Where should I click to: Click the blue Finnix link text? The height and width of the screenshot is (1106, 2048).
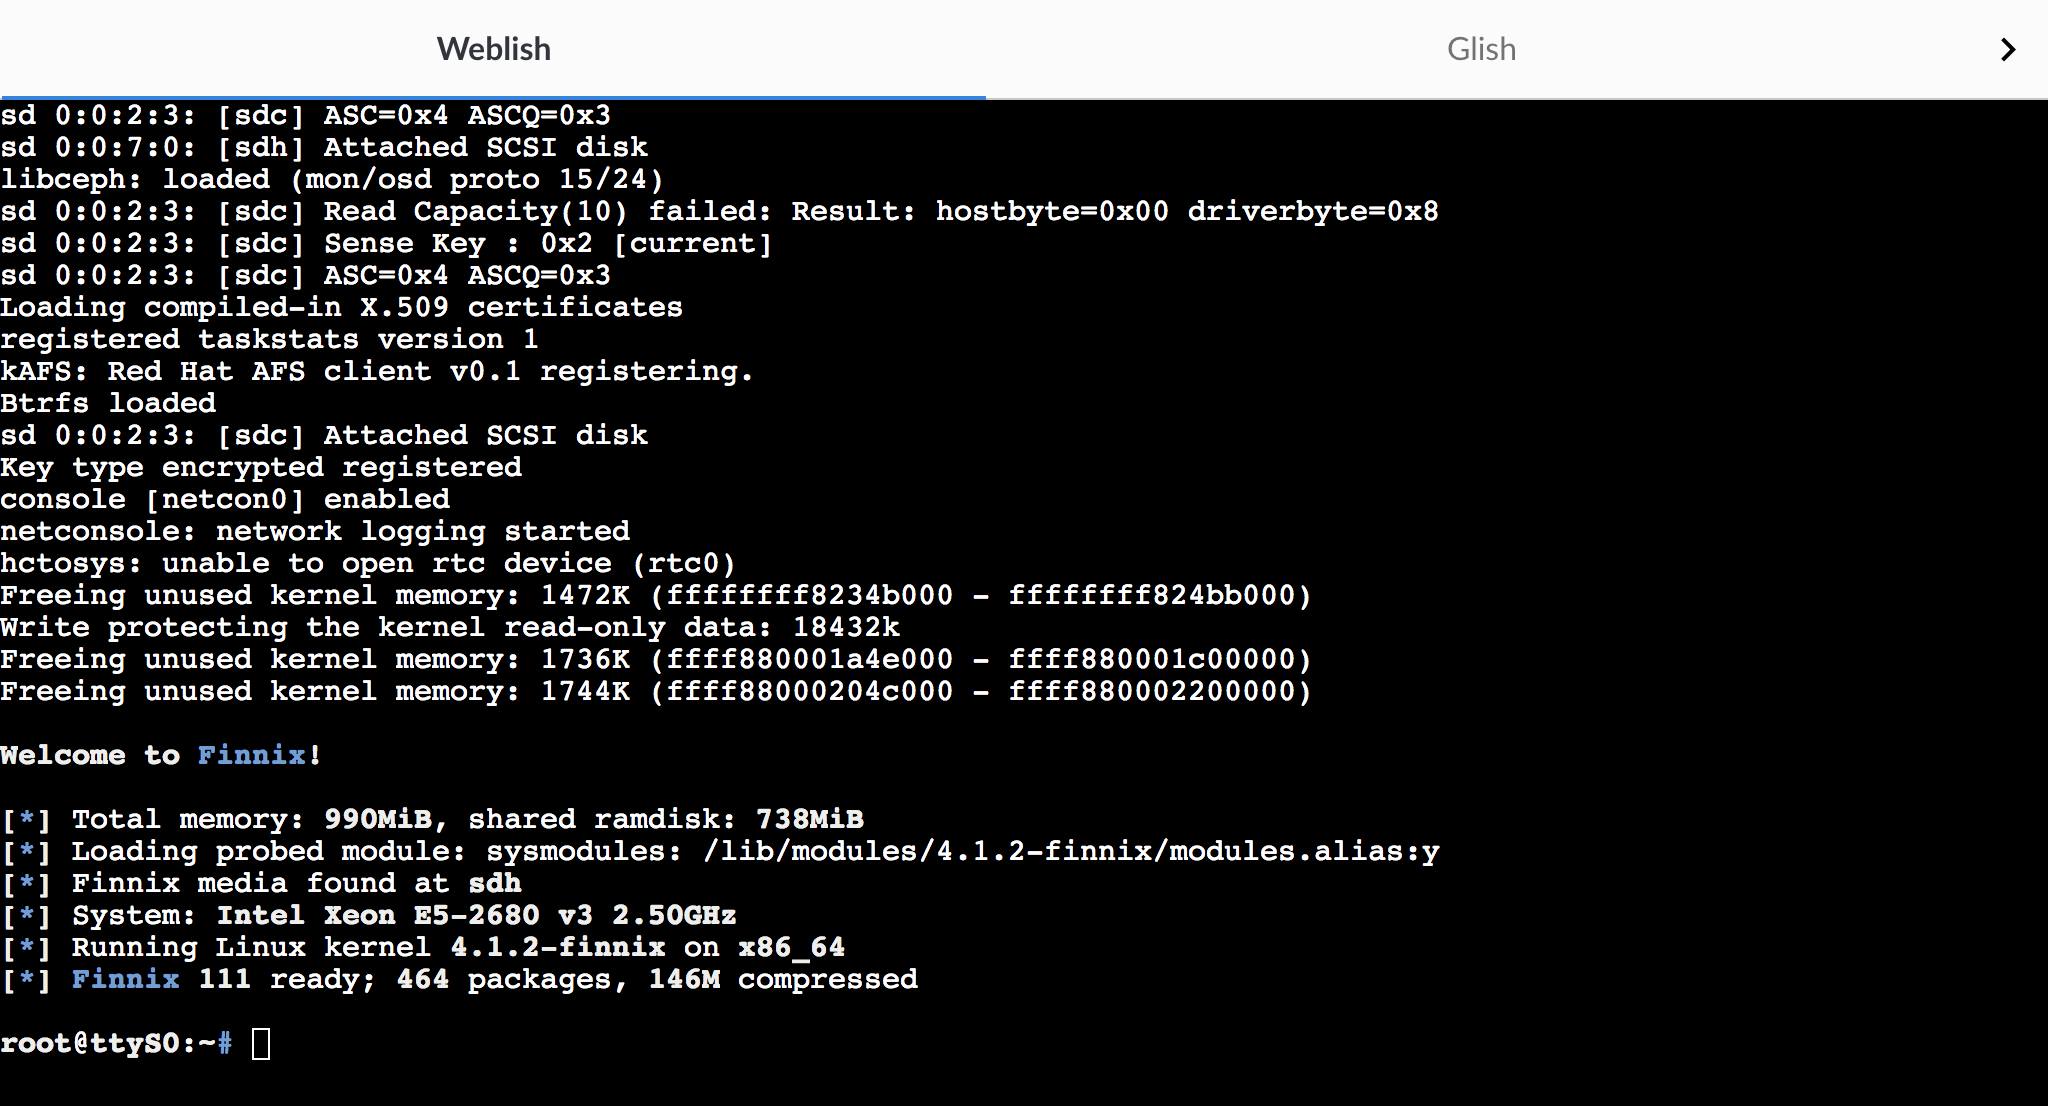pos(248,755)
